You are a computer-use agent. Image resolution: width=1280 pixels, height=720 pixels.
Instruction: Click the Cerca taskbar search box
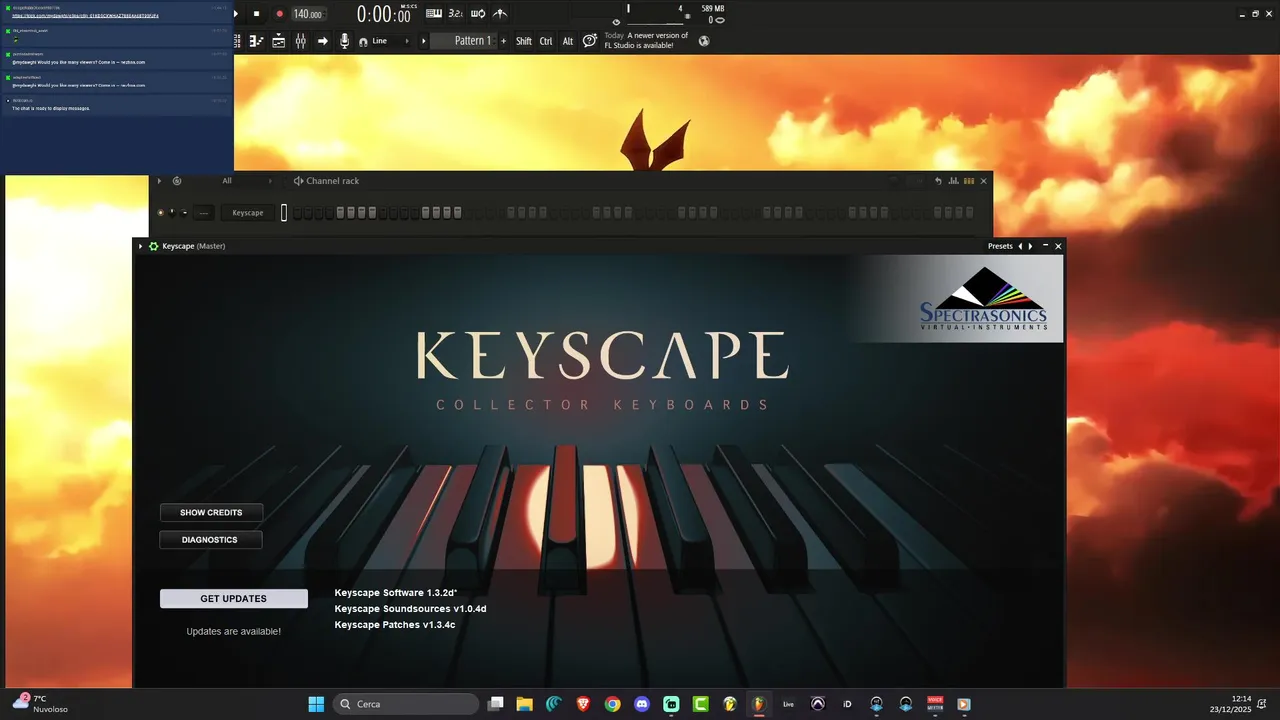click(405, 704)
